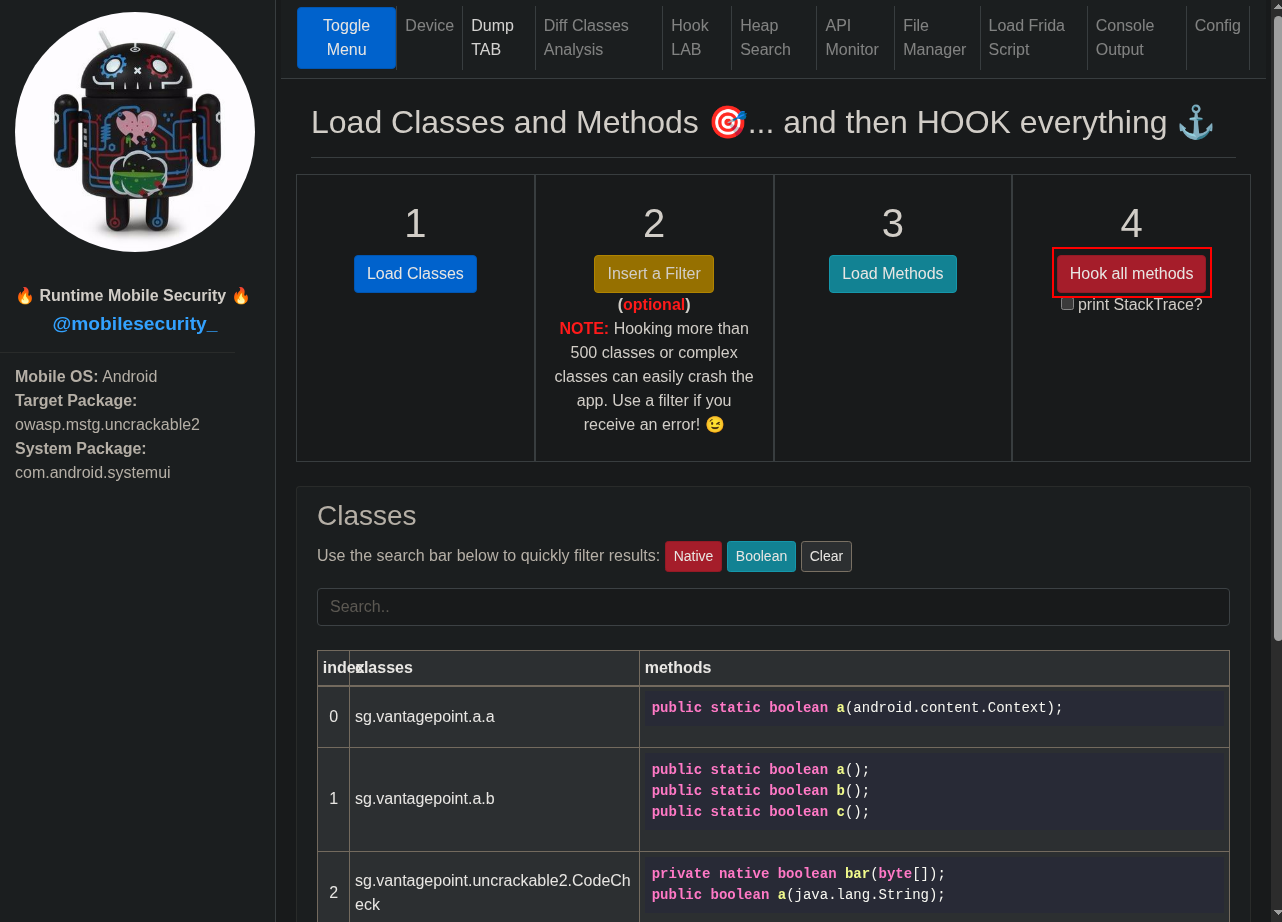Open the Hook LAB tab
The image size is (1282, 922).
689,37
